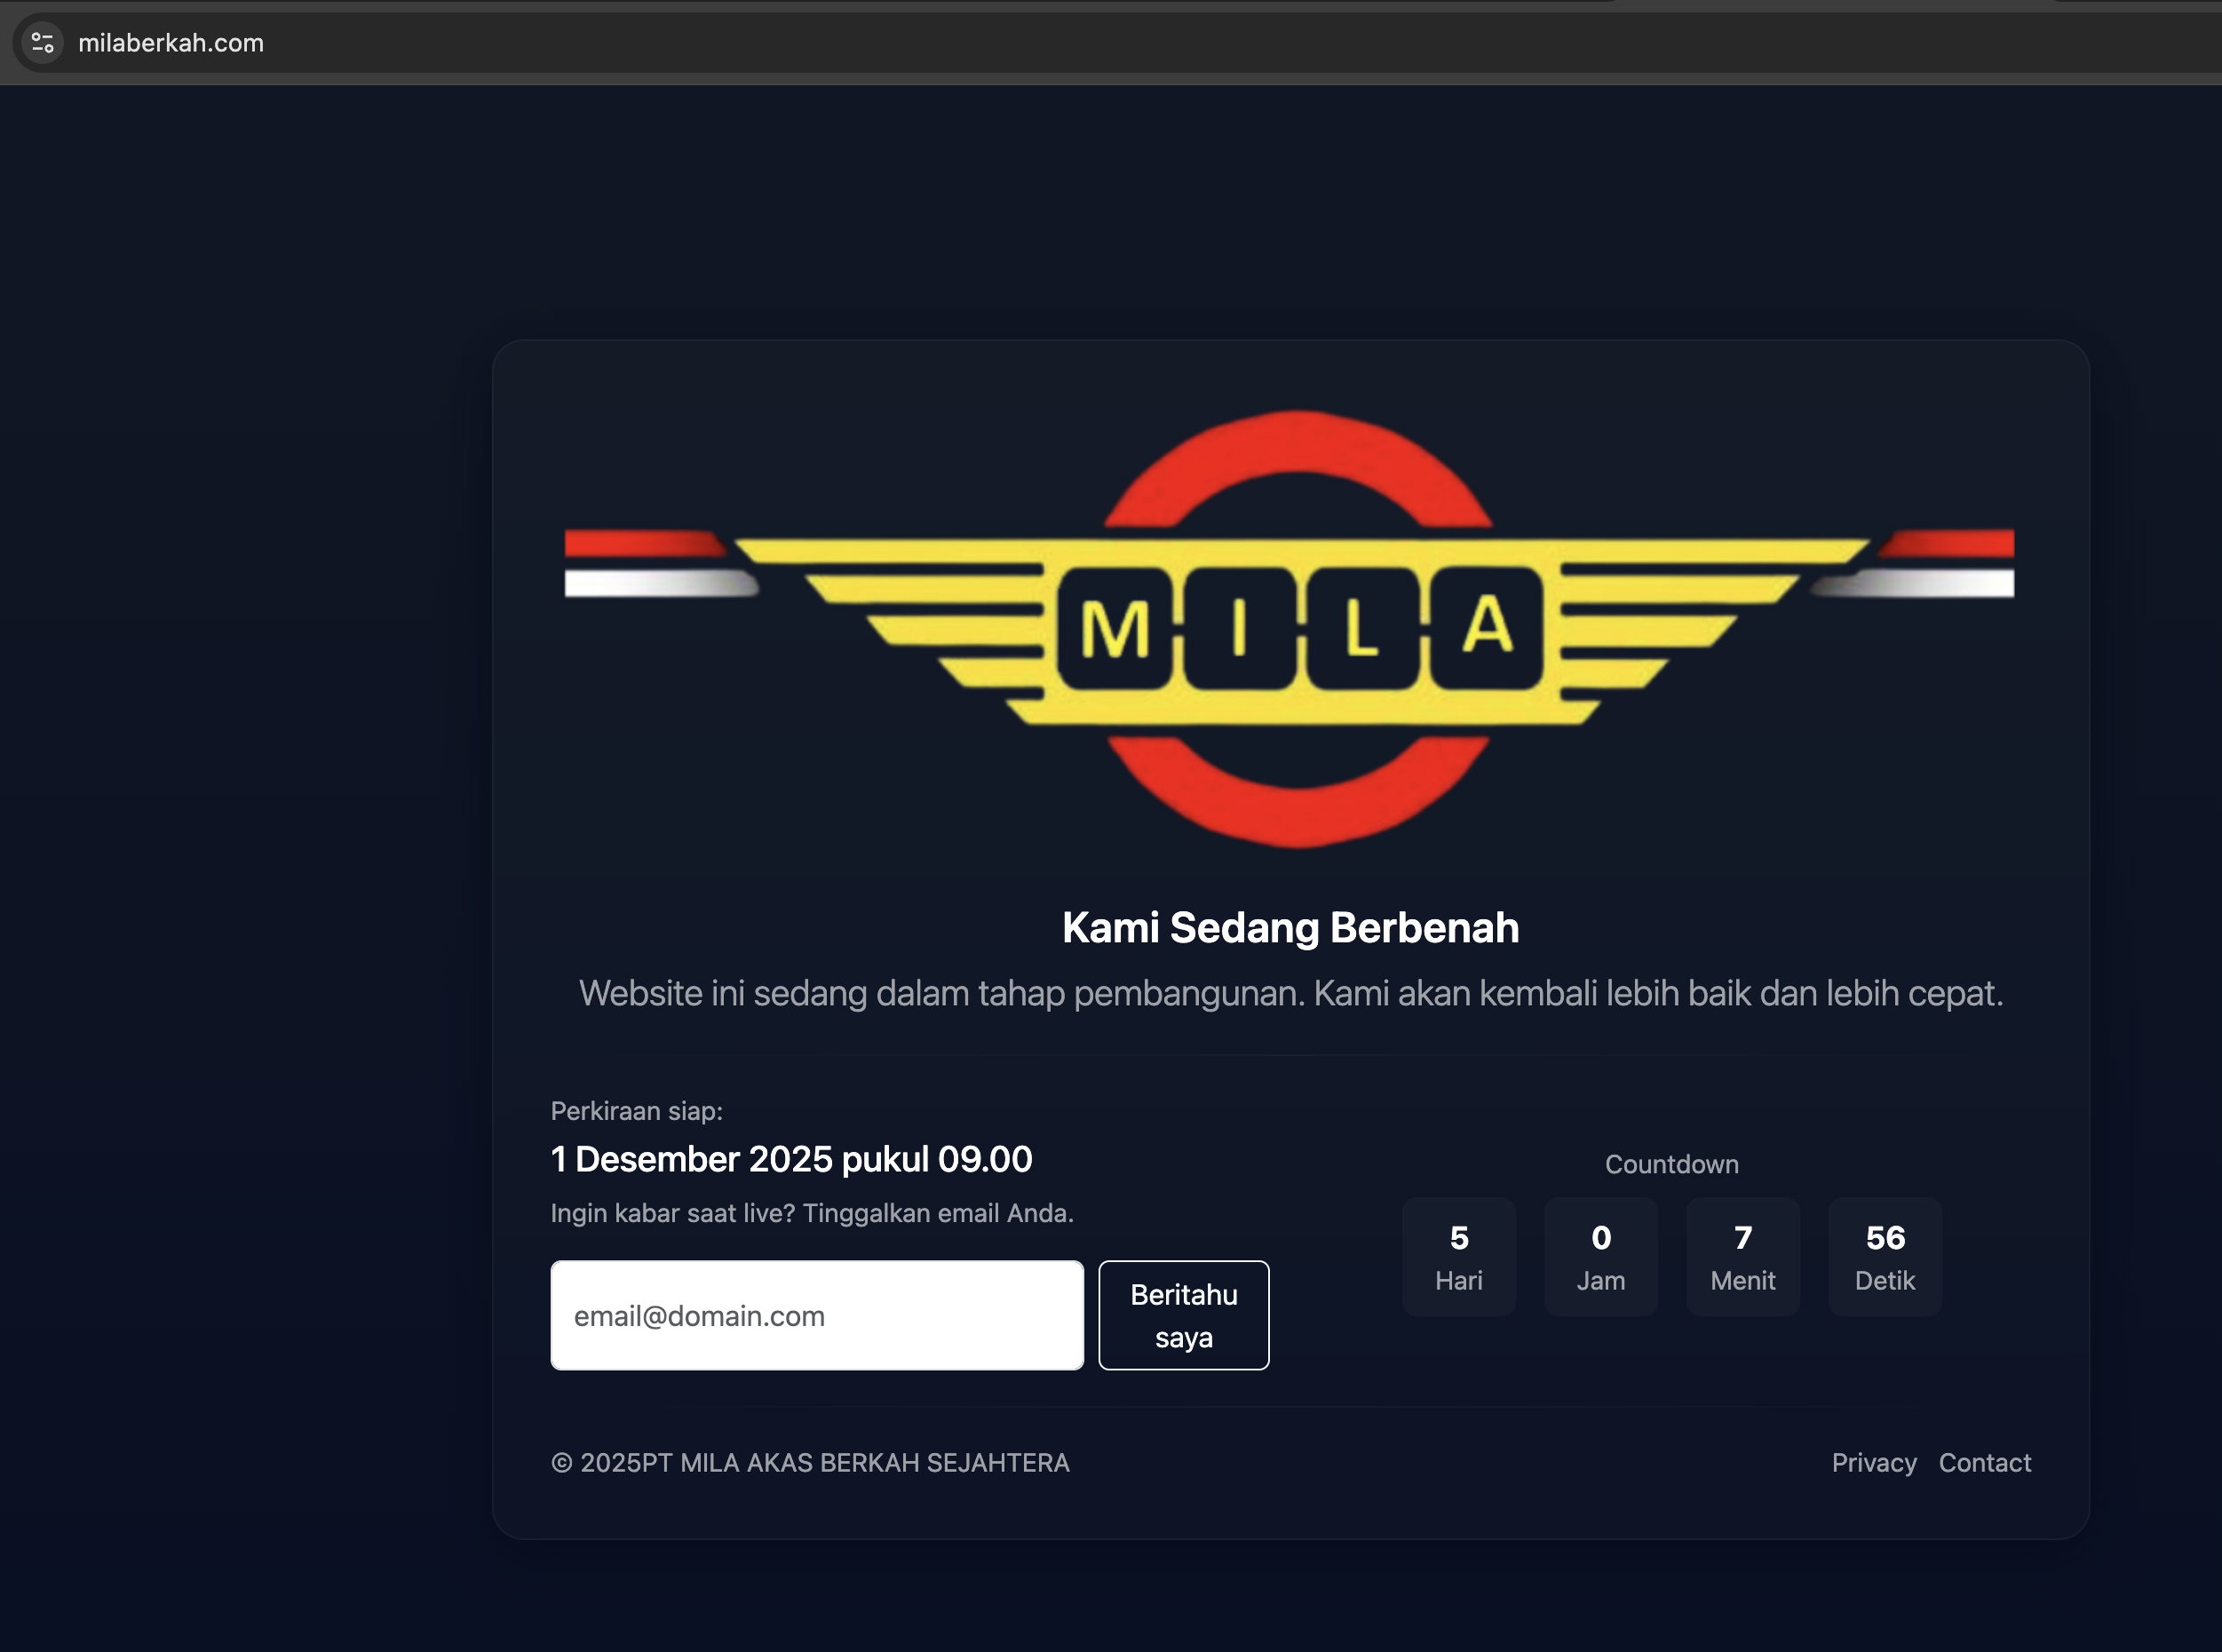Click the site information icon in address bar
Viewport: 2222px width, 1652px height.
(x=42, y=43)
